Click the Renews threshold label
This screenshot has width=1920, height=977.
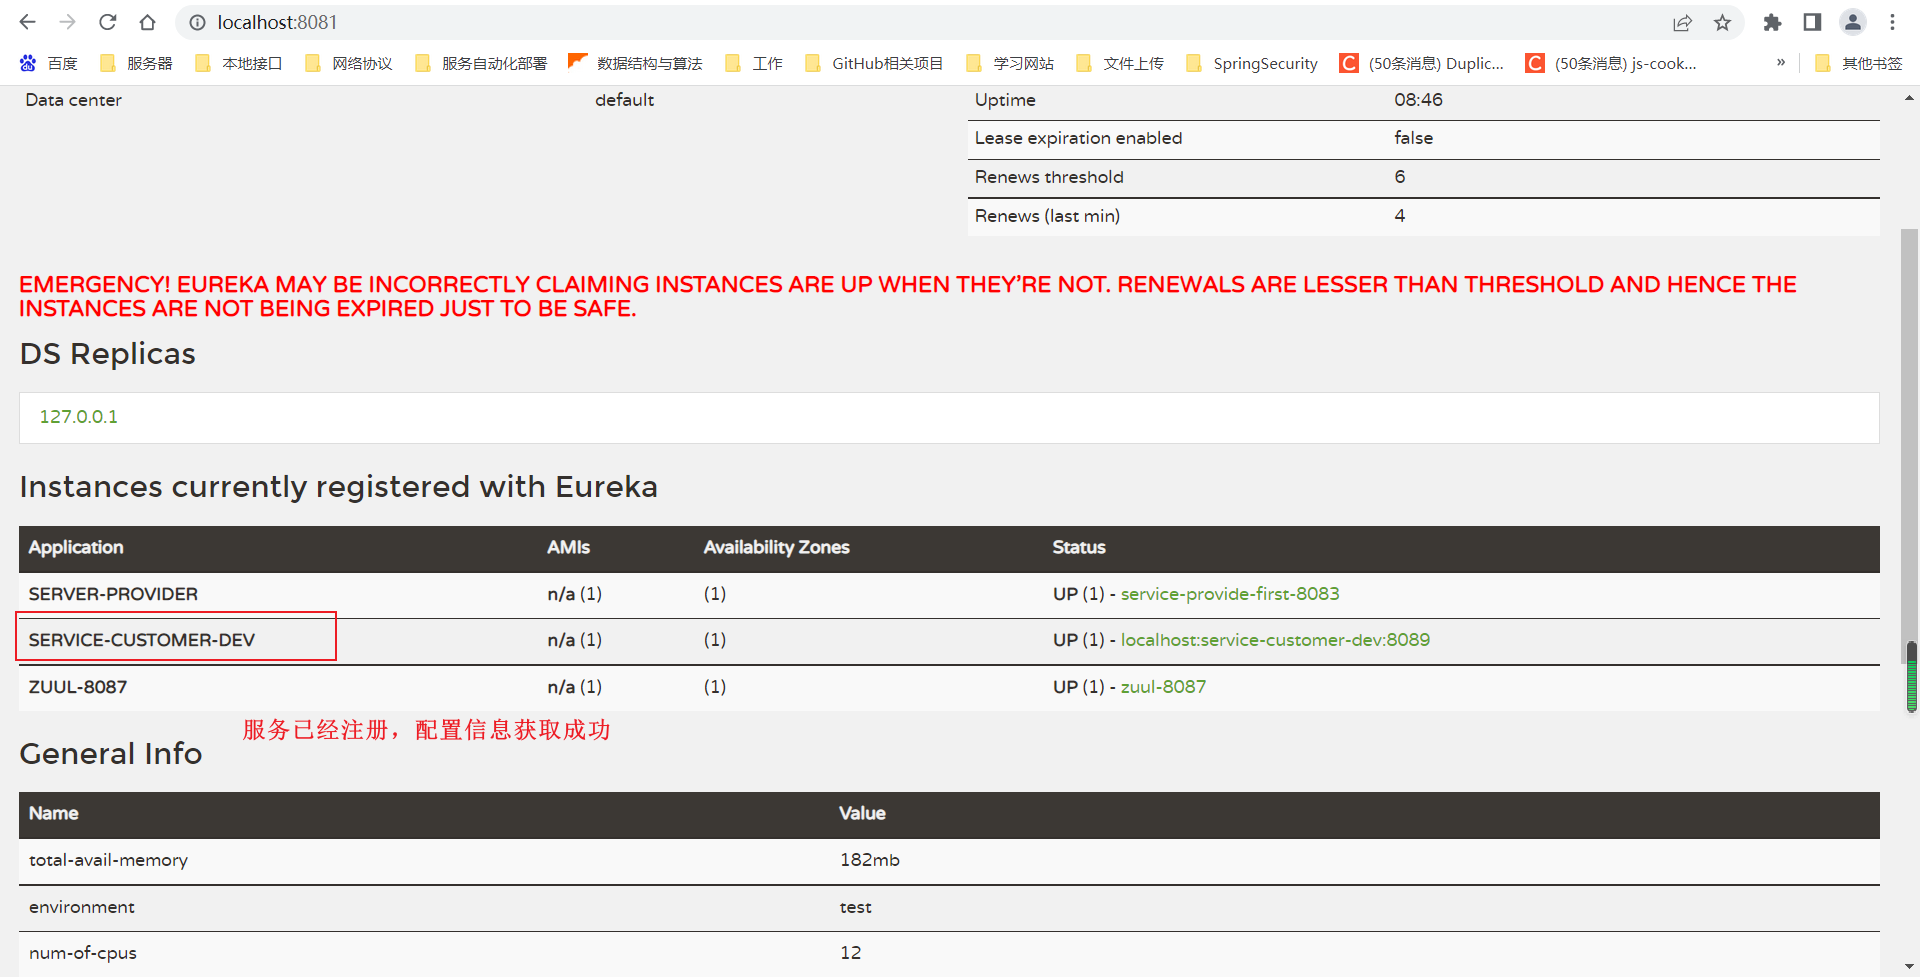tap(1049, 177)
